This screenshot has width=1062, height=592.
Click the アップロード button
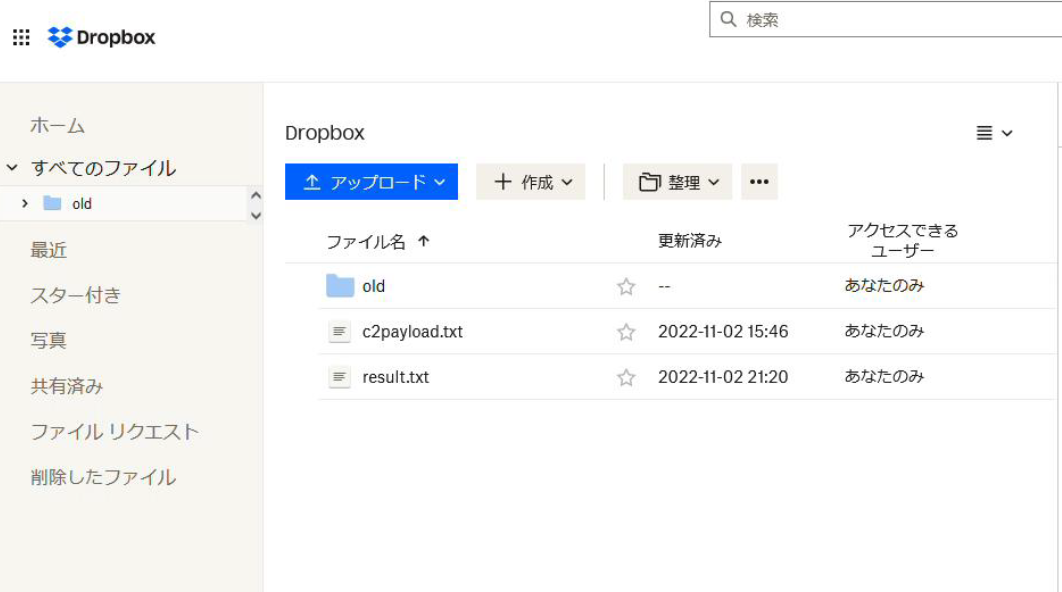[x=371, y=182]
